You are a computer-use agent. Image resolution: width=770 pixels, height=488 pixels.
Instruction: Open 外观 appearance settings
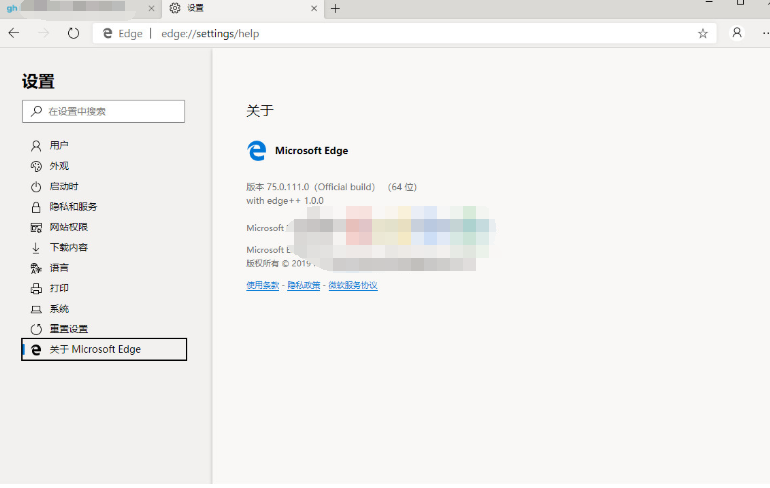tap(59, 166)
